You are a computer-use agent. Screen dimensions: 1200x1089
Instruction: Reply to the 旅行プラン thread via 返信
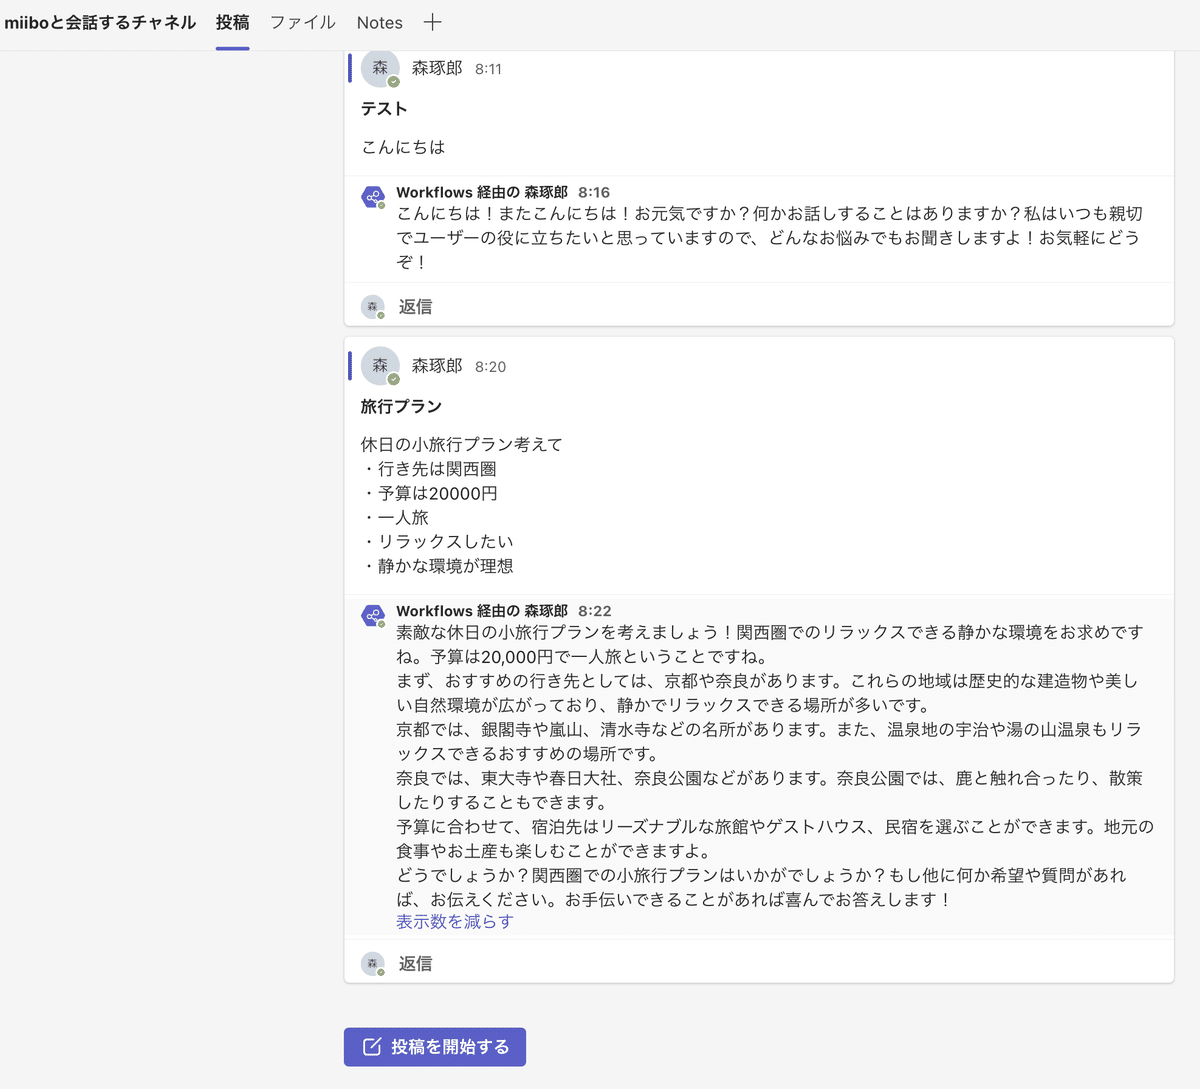[x=415, y=964]
